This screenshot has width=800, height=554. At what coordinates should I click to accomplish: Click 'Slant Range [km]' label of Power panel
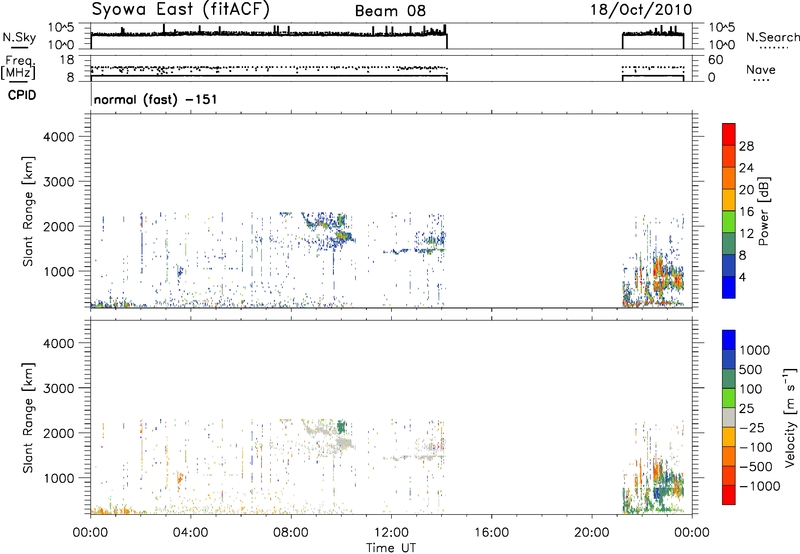pos(28,211)
